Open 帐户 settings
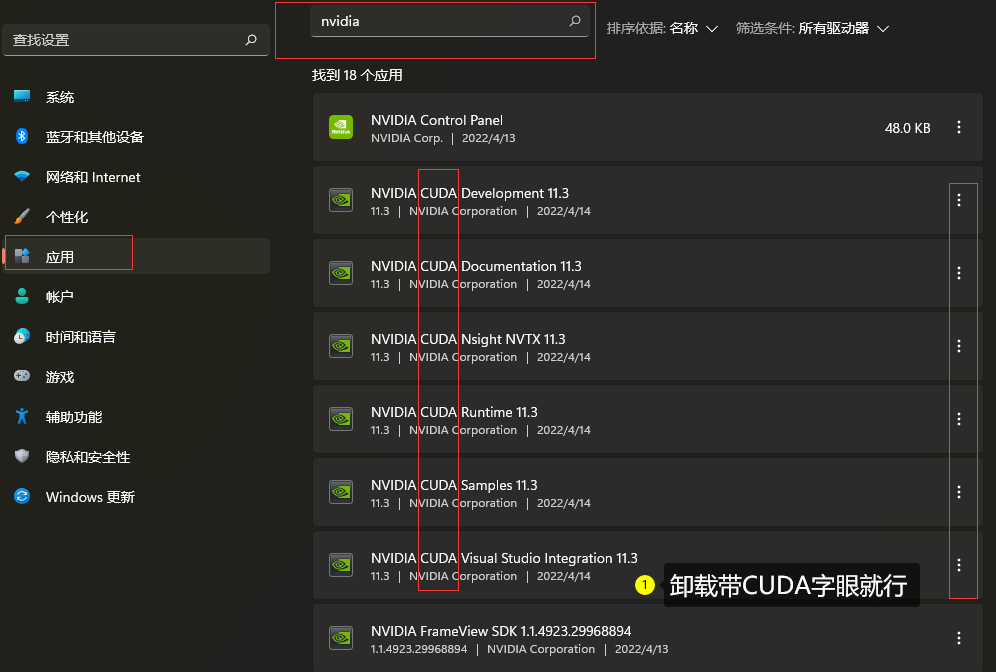 [x=136, y=297]
